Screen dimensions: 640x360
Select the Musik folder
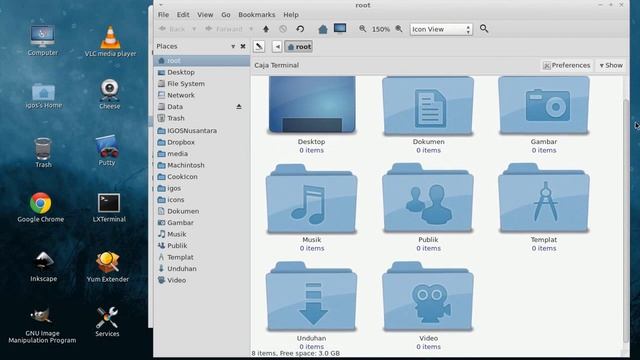point(311,199)
